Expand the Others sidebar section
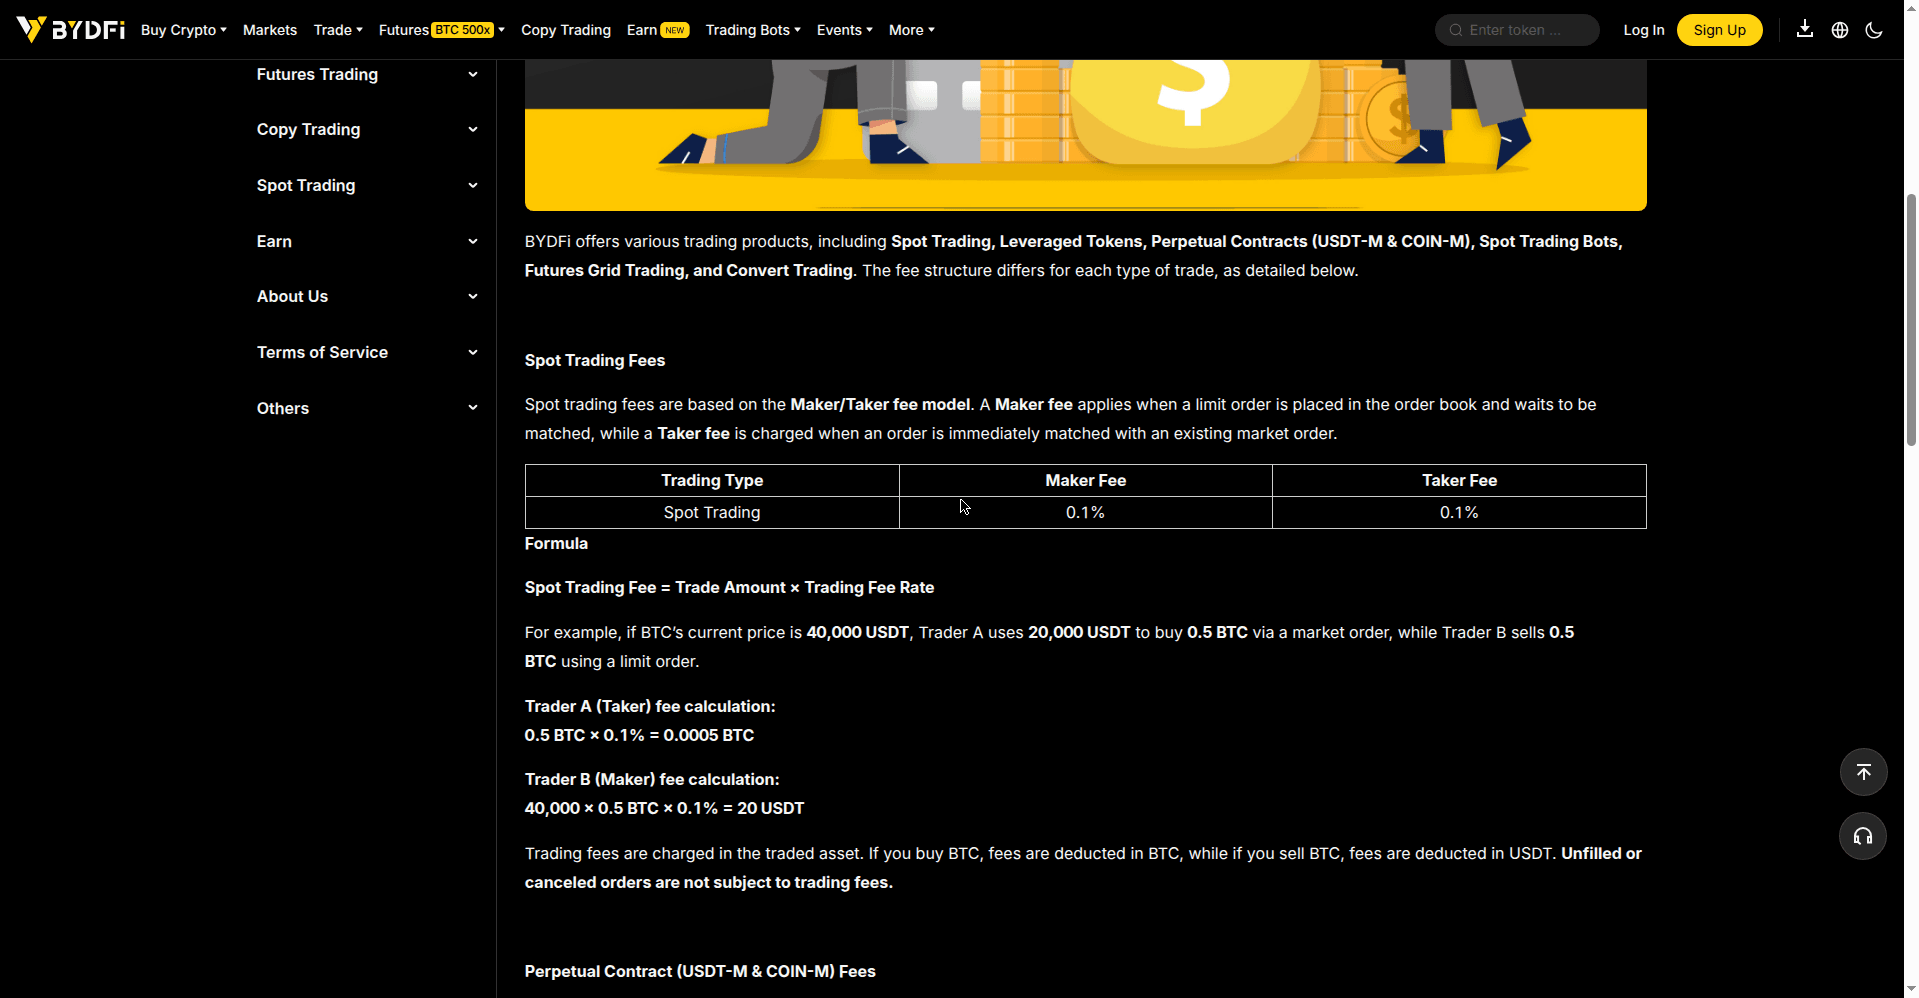 pyautogui.click(x=367, y=409)
